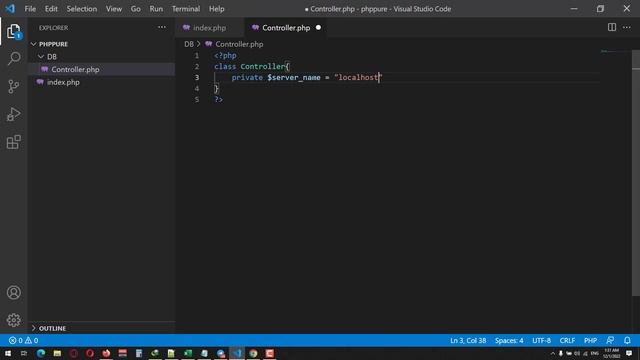Viewport: 640px width, 360px height.
Task: Open the Extensions view
Action: click(x=13, y=142)
